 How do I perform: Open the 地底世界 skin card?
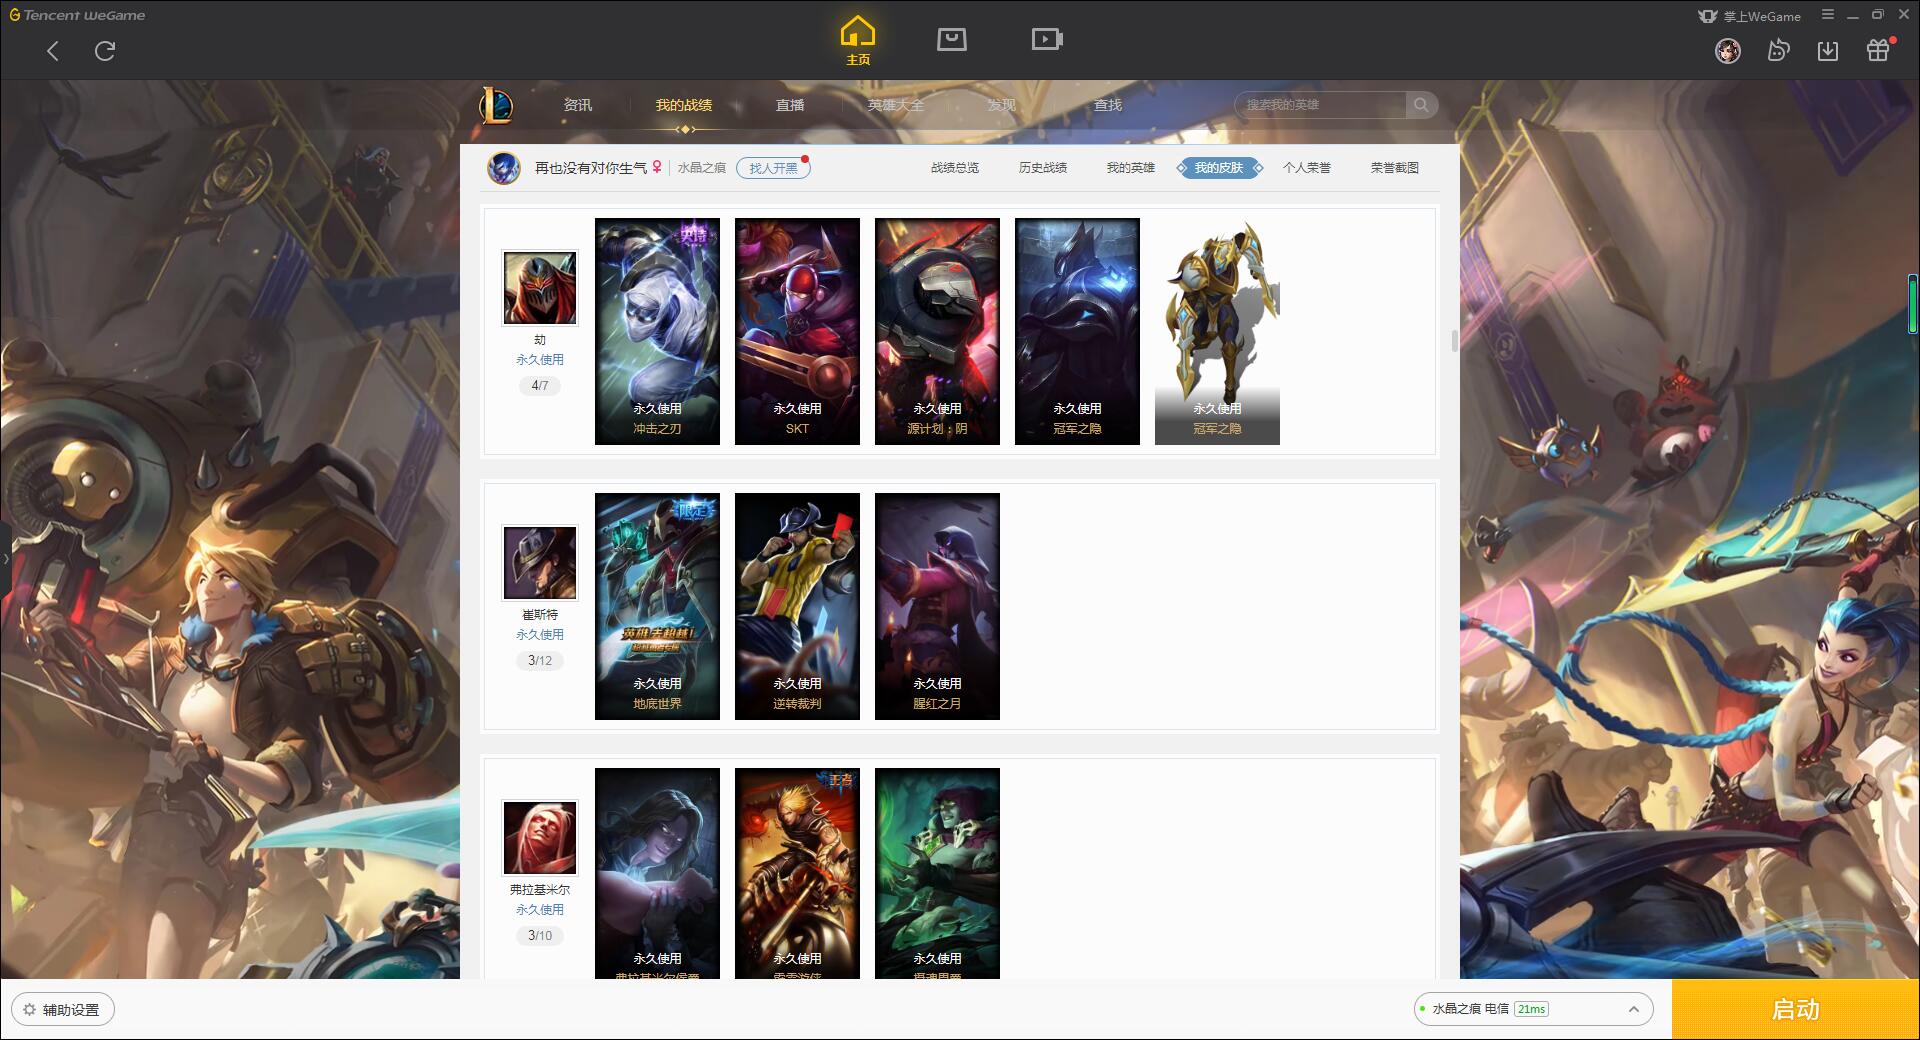[657, 606]
